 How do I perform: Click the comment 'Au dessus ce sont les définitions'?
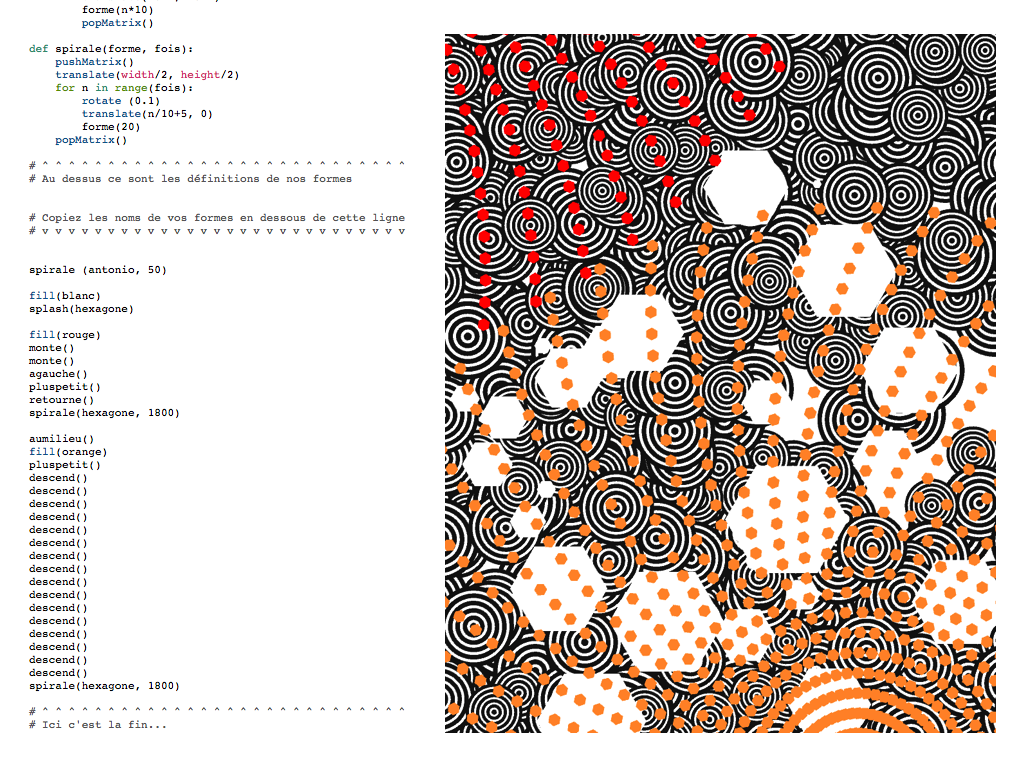click(x=190, y=179)
